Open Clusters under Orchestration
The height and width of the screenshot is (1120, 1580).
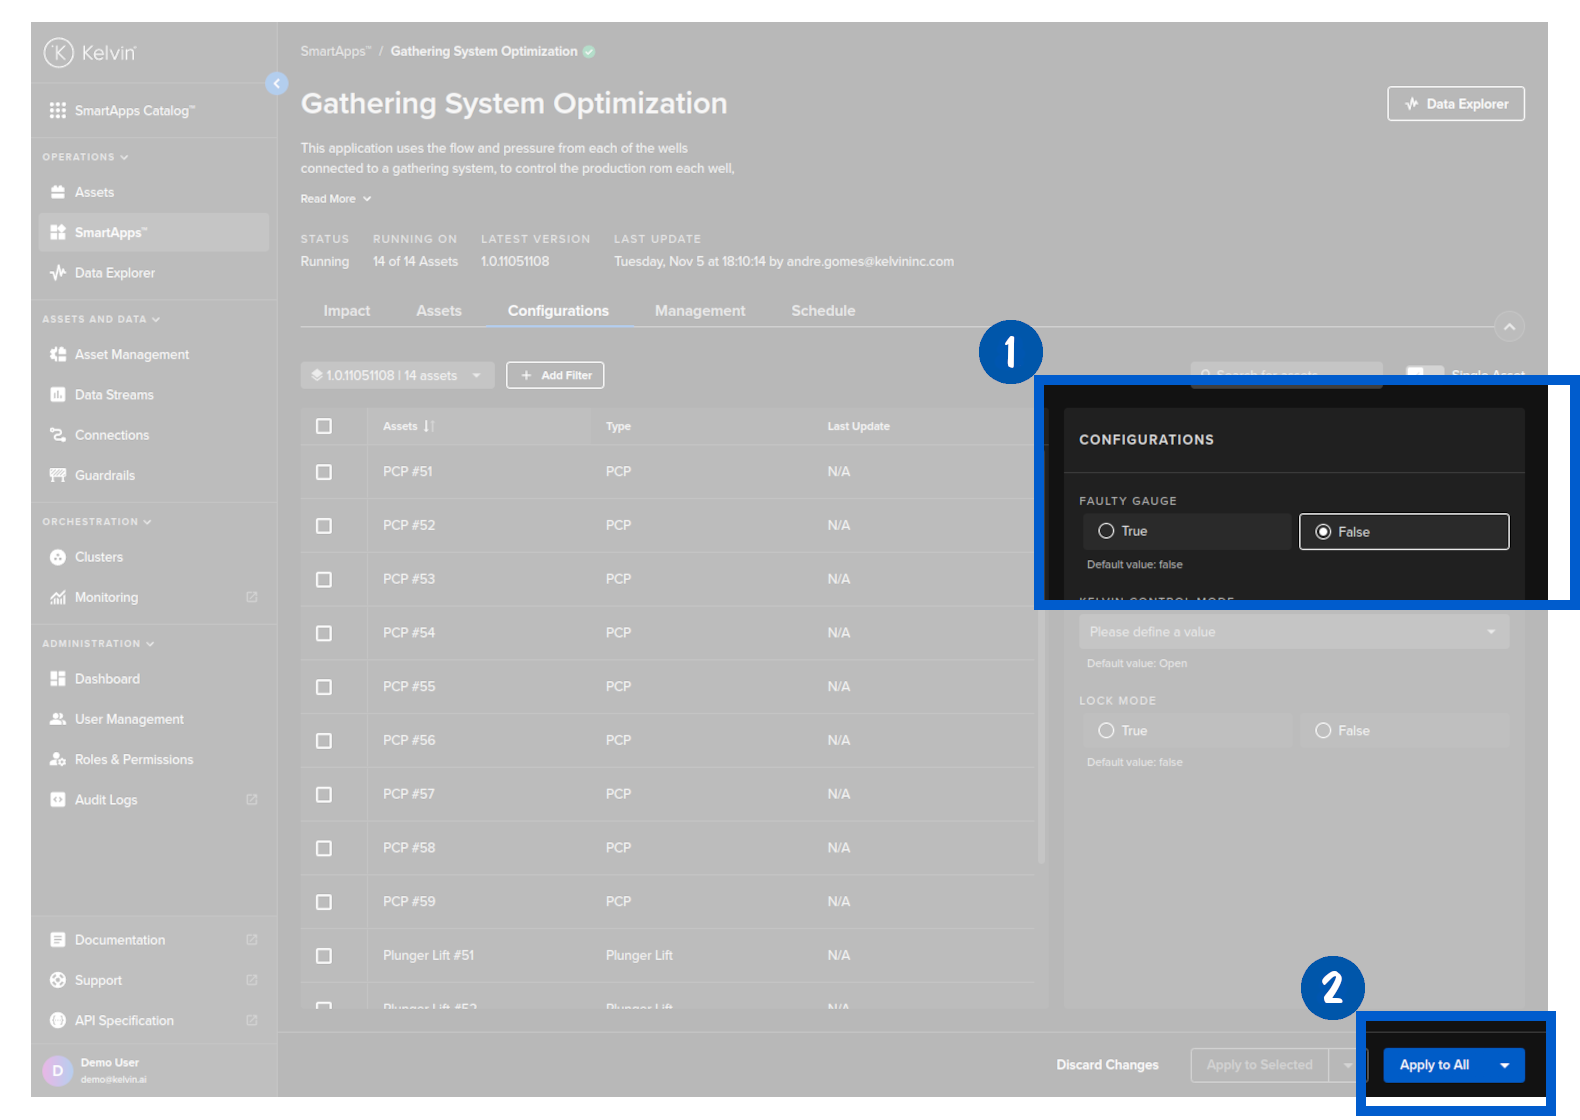click(98, 557)
